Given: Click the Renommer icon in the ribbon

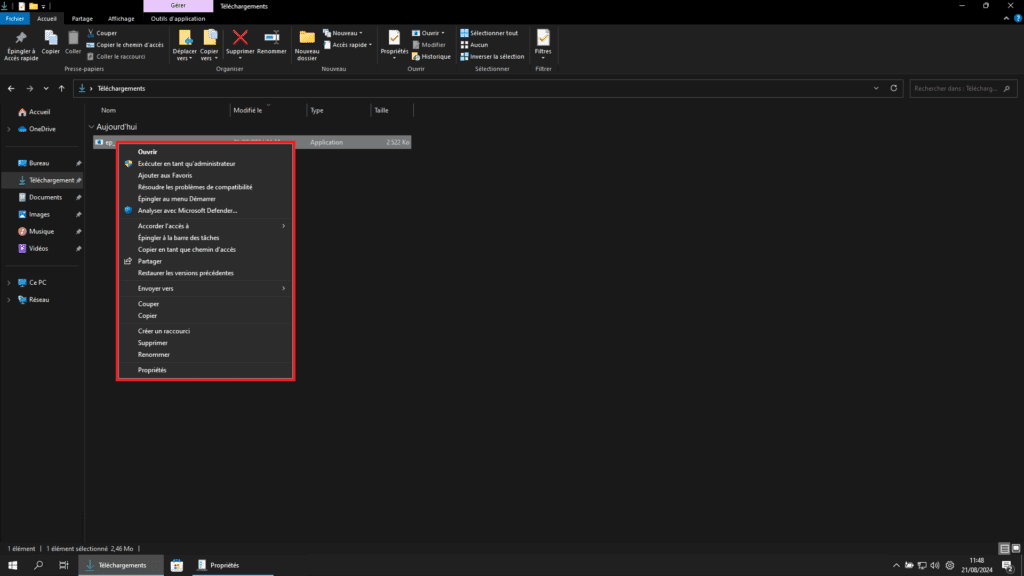Looking at the screenshot, I should click(271, 42).
